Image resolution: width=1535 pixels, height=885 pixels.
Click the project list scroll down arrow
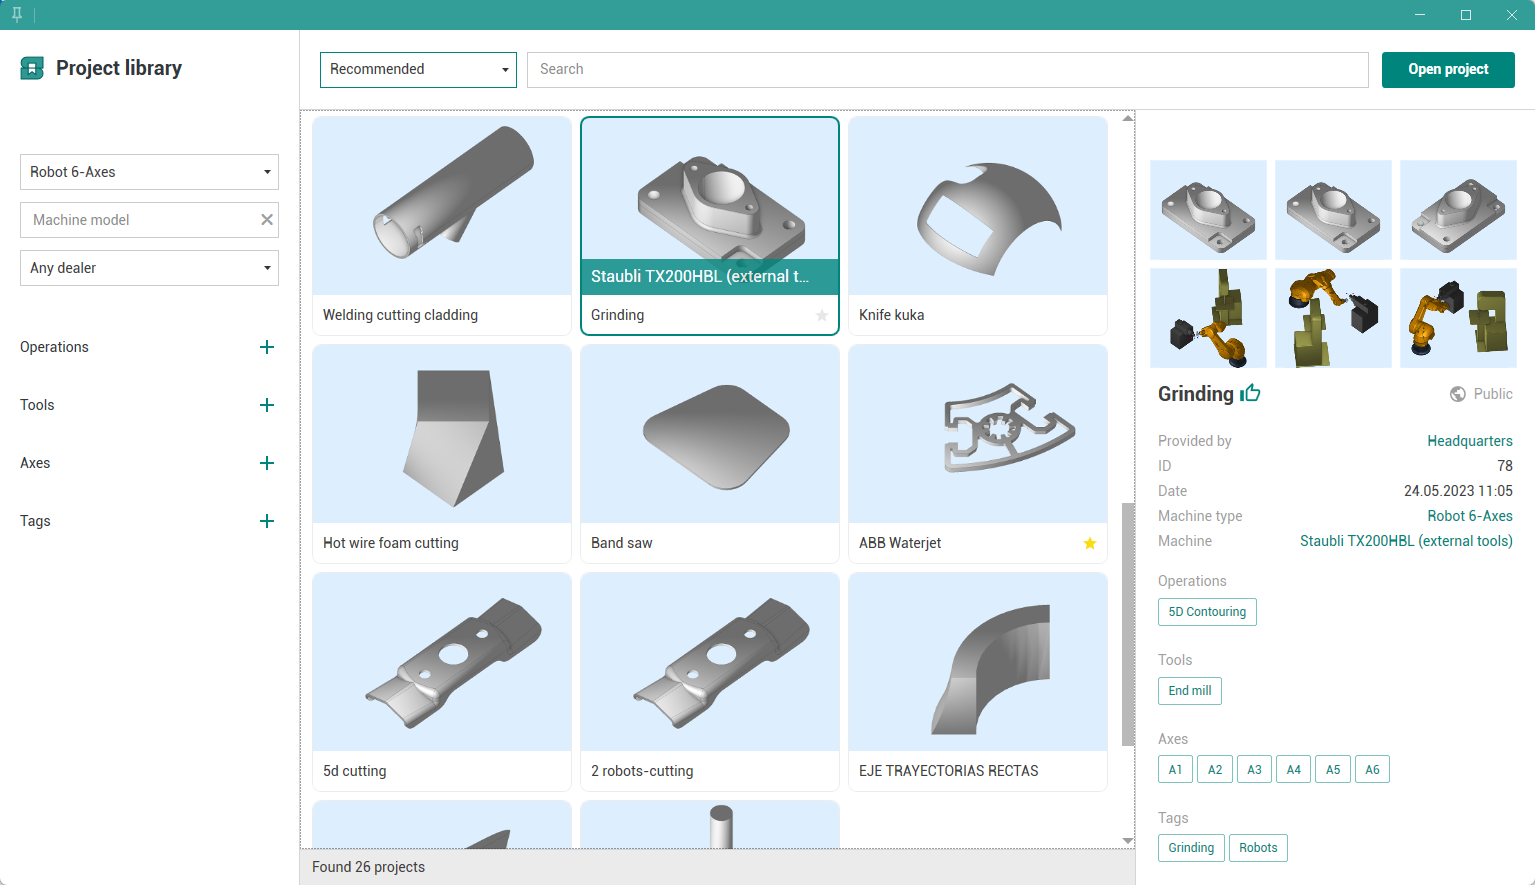tap(1128, 840)
